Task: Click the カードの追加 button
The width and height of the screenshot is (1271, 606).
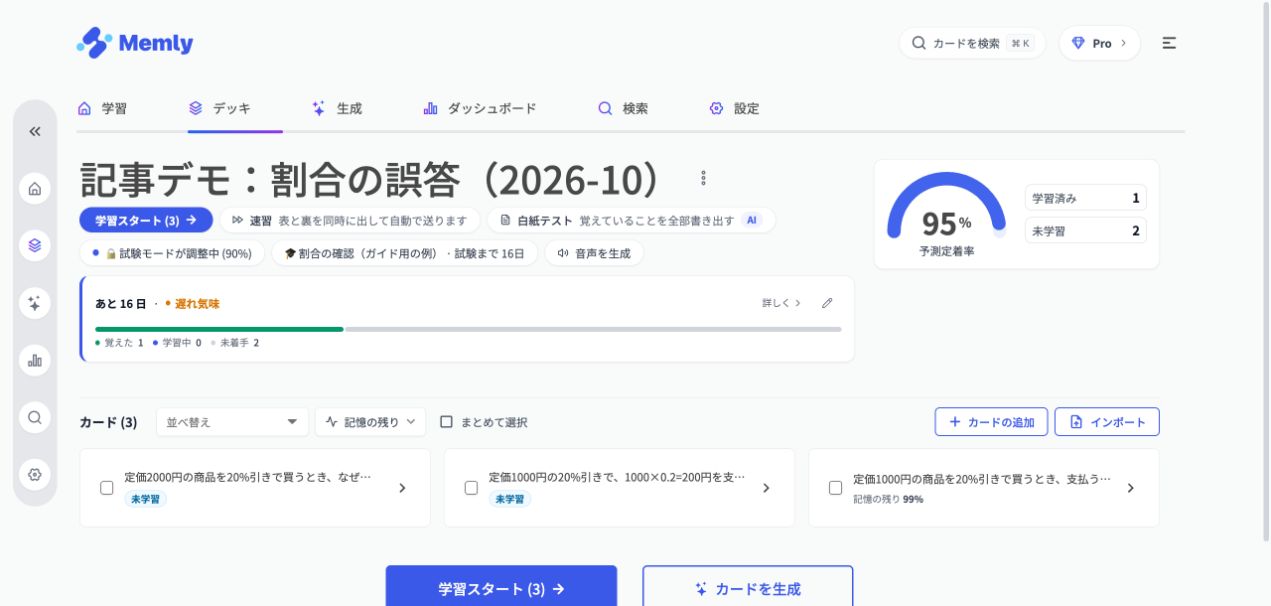Action: [991, 422]
